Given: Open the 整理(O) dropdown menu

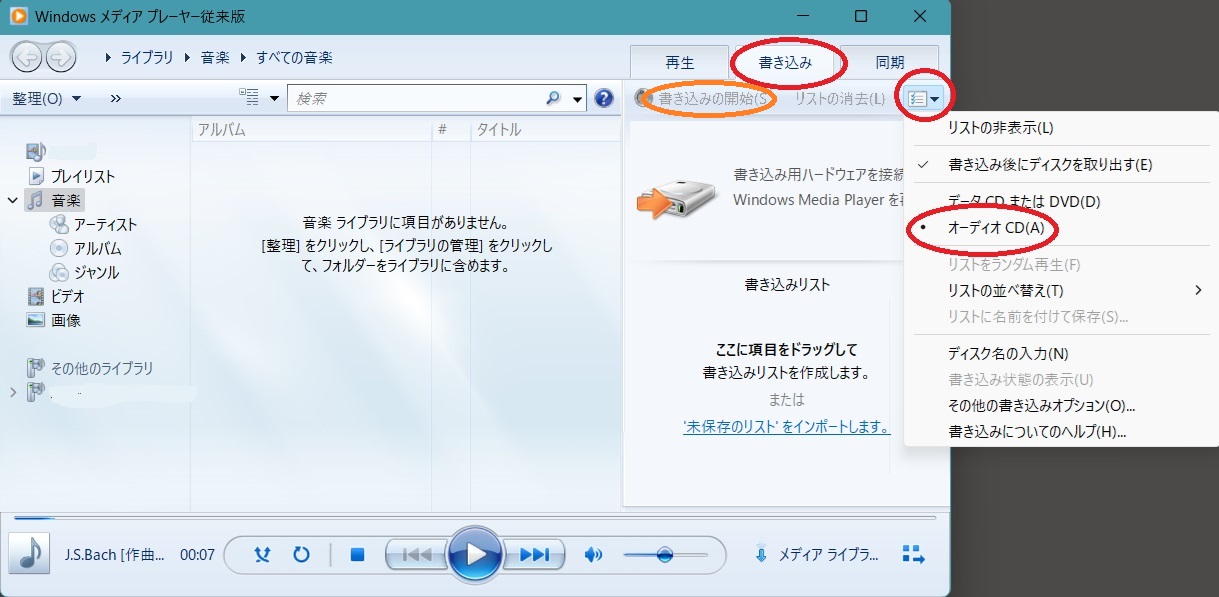Looking at the screenshot, I should click(46, 98).
